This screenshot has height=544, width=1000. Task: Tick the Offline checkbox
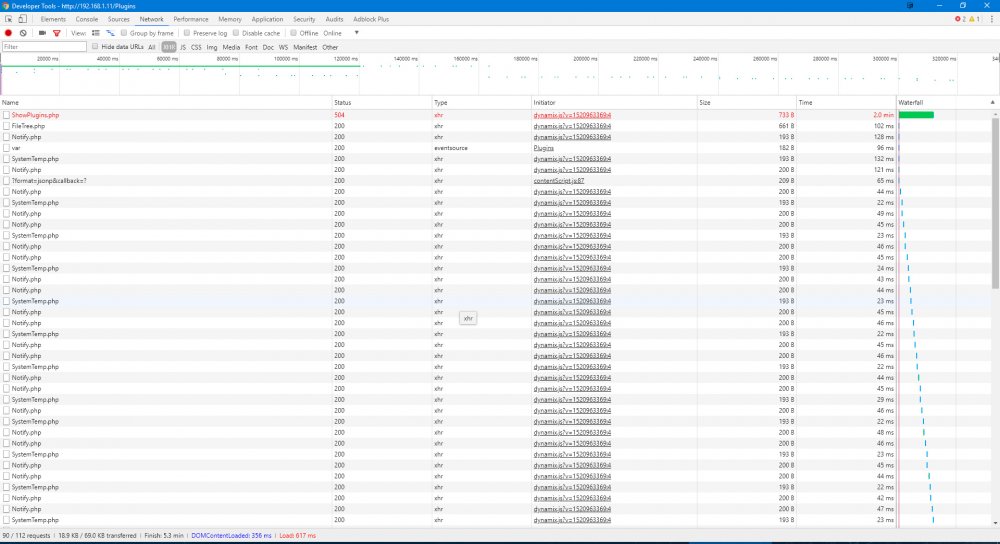(x=293, y=33)
